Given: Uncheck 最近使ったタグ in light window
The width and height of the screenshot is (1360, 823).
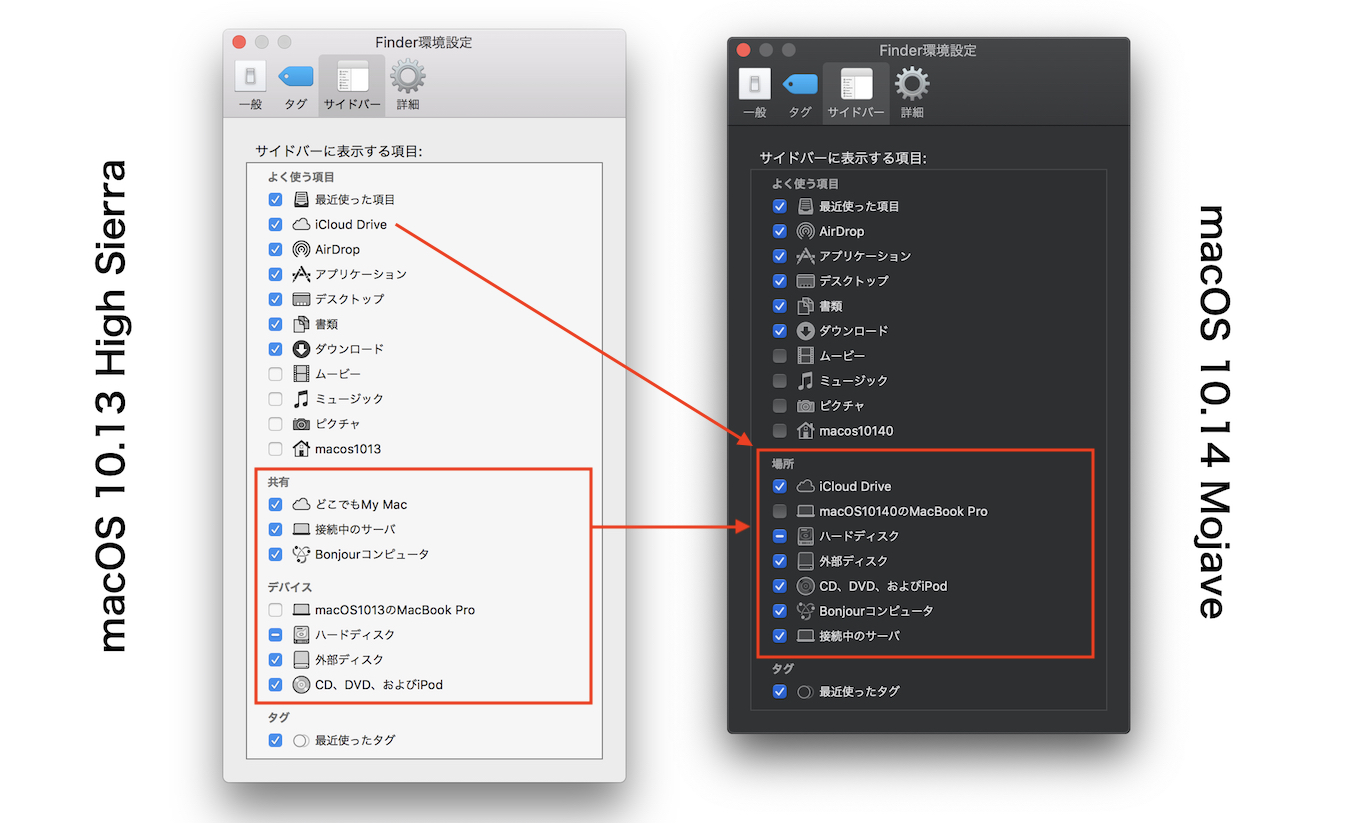Looking at the screenshot, I should [x=275, y=740].
